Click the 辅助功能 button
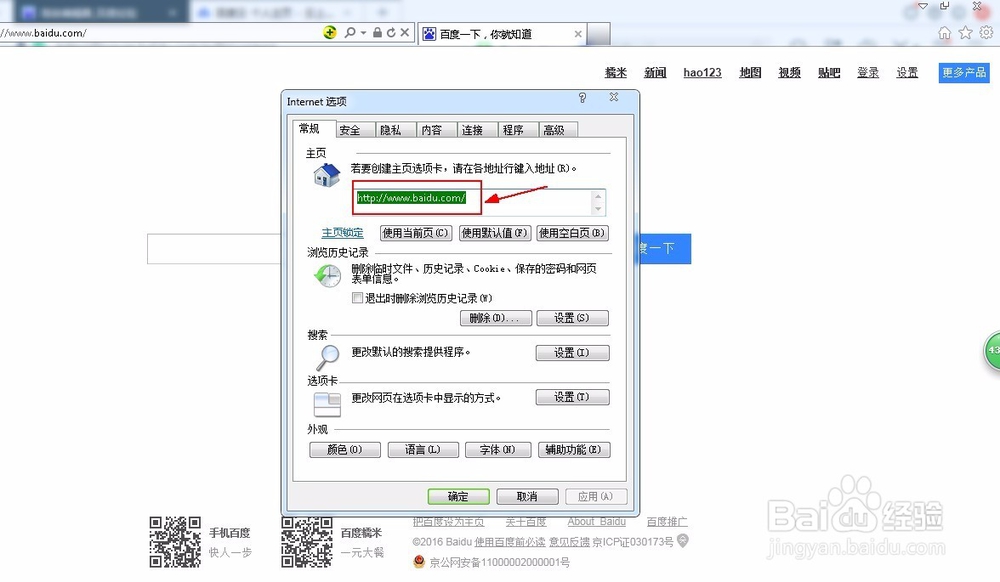The image size is (1000, 582). point(573,450)
